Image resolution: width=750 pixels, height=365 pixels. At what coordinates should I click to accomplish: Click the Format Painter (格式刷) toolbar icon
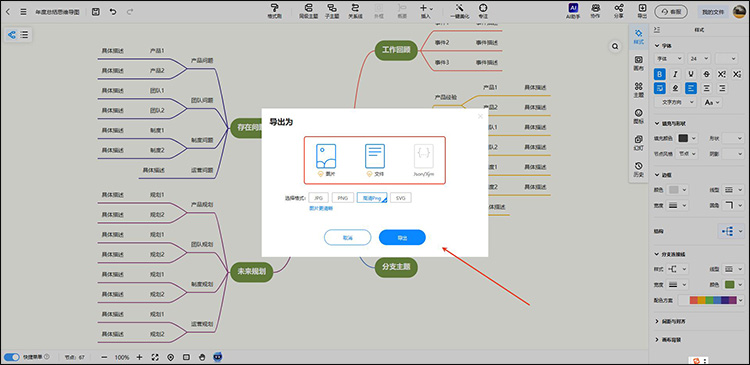point(274,11)
